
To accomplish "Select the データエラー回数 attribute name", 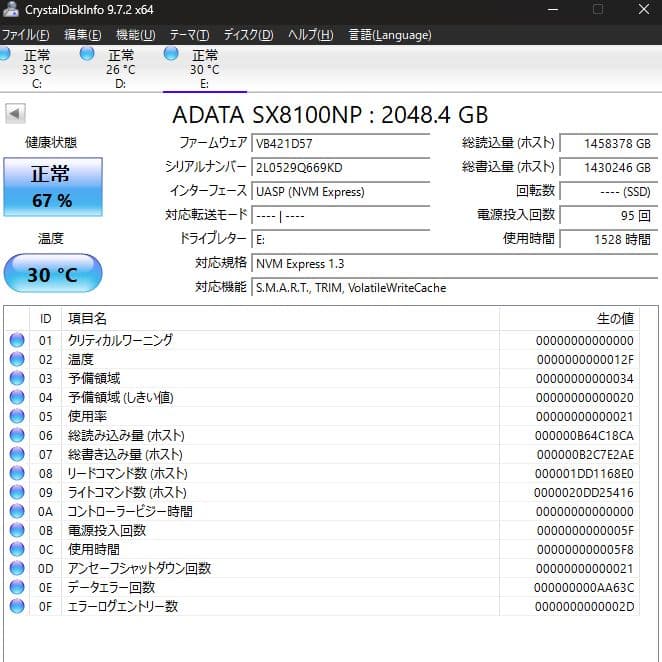I will [x=111, y=587].
